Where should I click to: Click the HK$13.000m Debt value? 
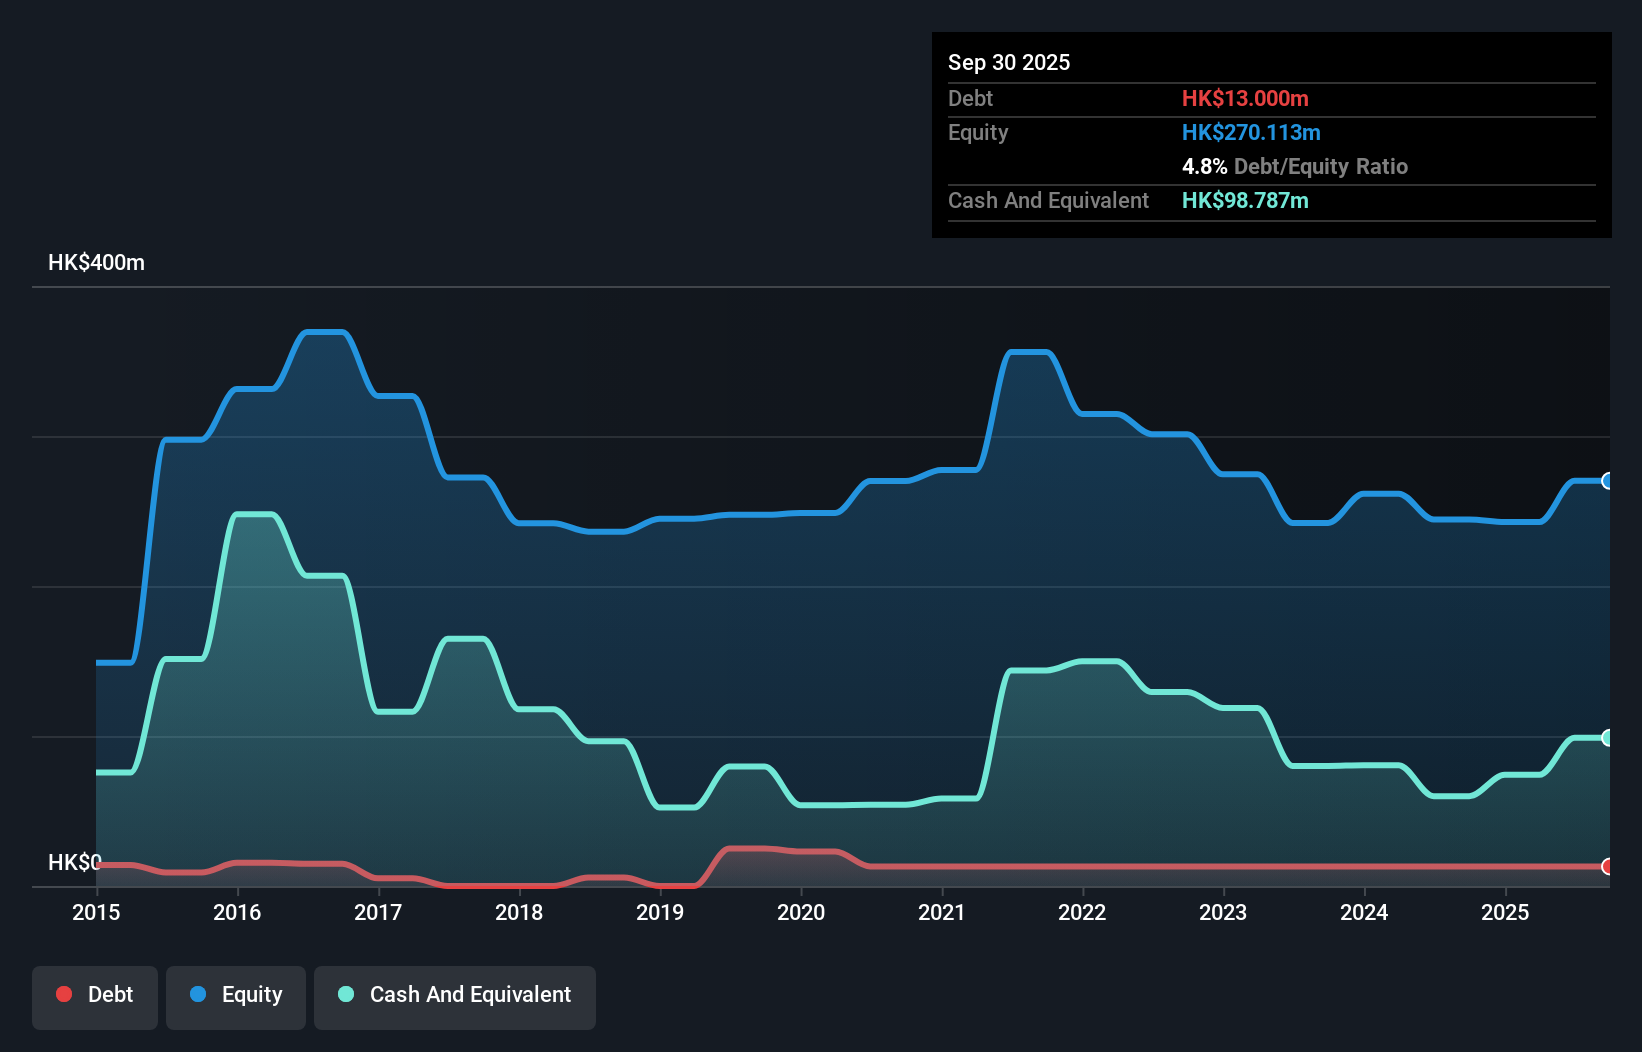tap(1245, 99)
